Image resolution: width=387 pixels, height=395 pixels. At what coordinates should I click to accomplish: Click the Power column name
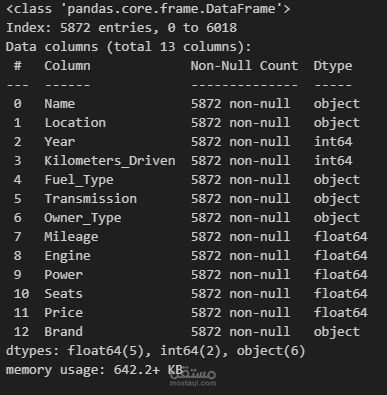point(64,275)
